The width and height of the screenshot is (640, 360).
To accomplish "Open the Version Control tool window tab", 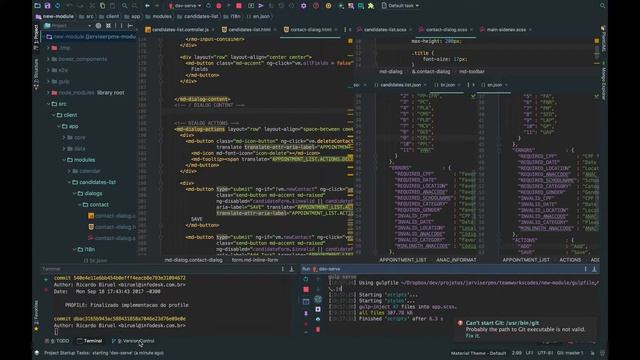I will 133,341.
